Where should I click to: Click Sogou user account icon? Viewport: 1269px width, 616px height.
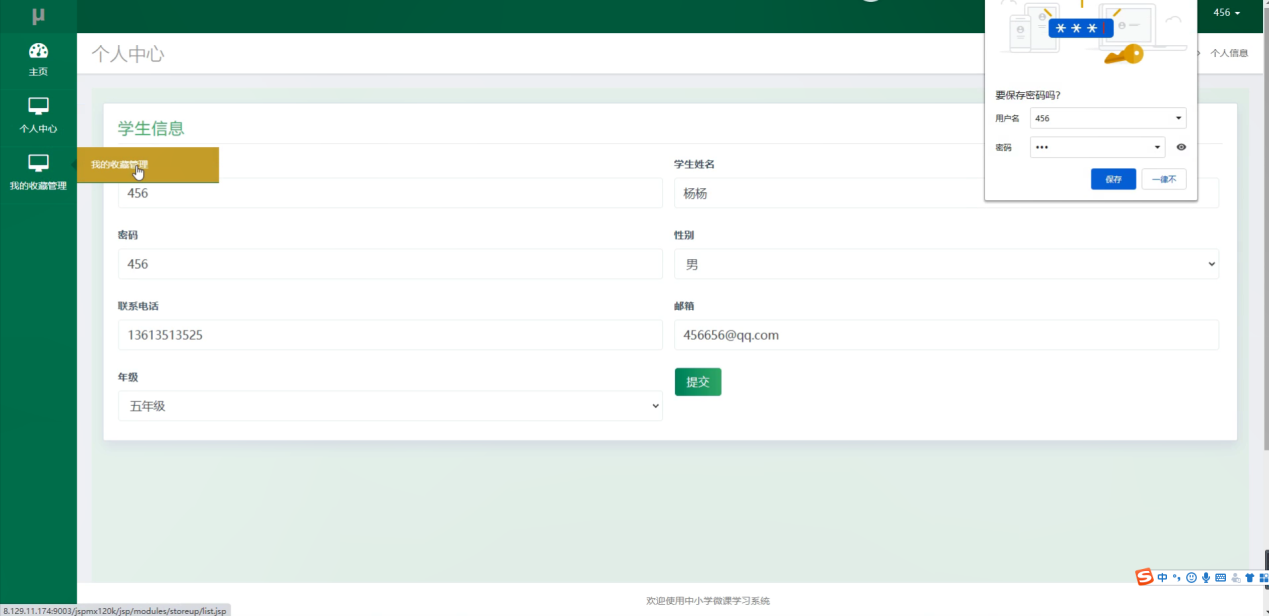point(1236,578)
